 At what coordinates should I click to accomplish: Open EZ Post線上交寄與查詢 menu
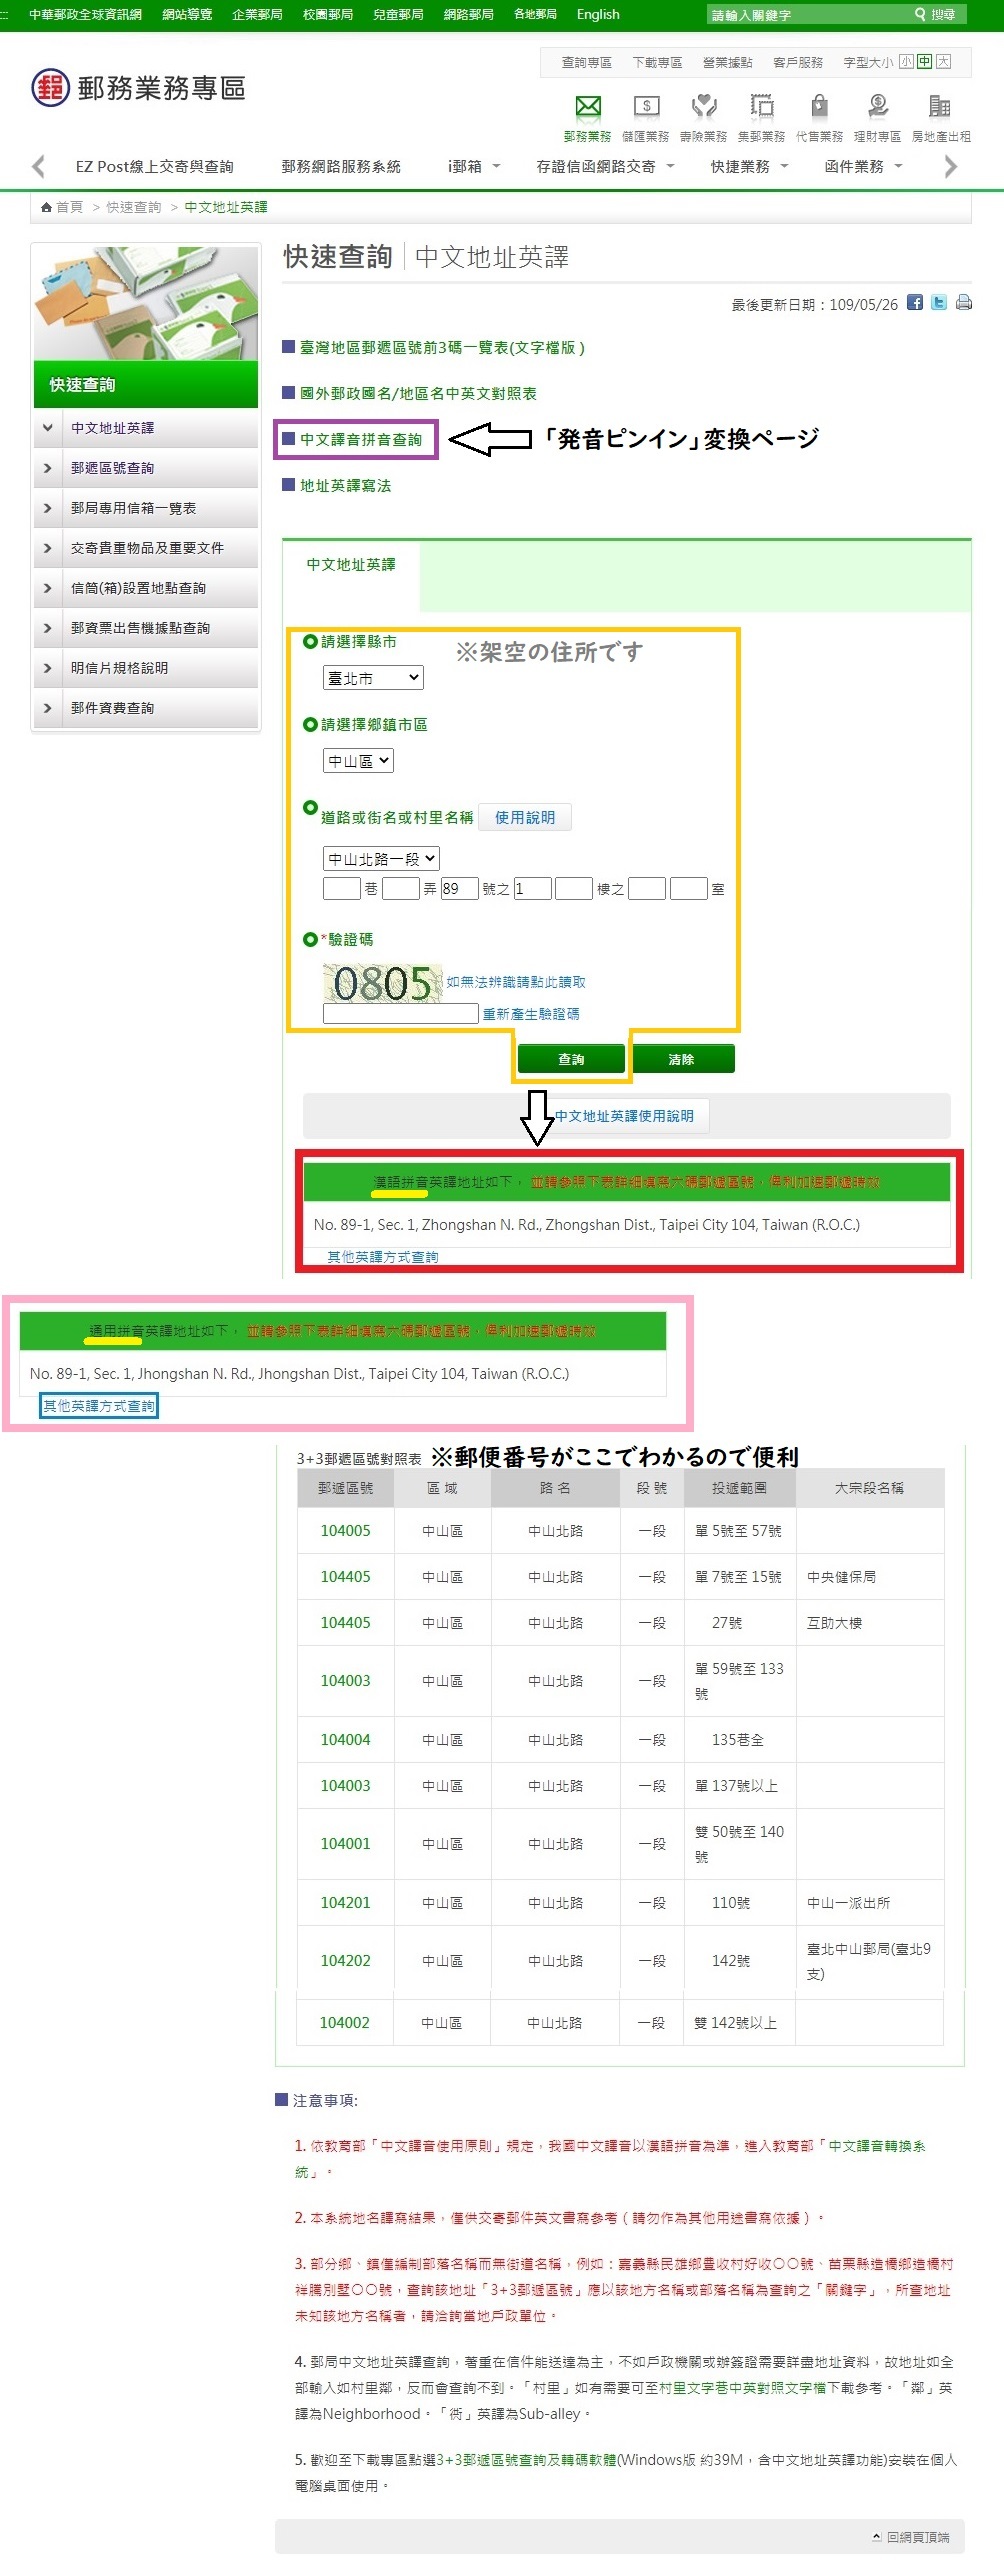coord(155,166)
